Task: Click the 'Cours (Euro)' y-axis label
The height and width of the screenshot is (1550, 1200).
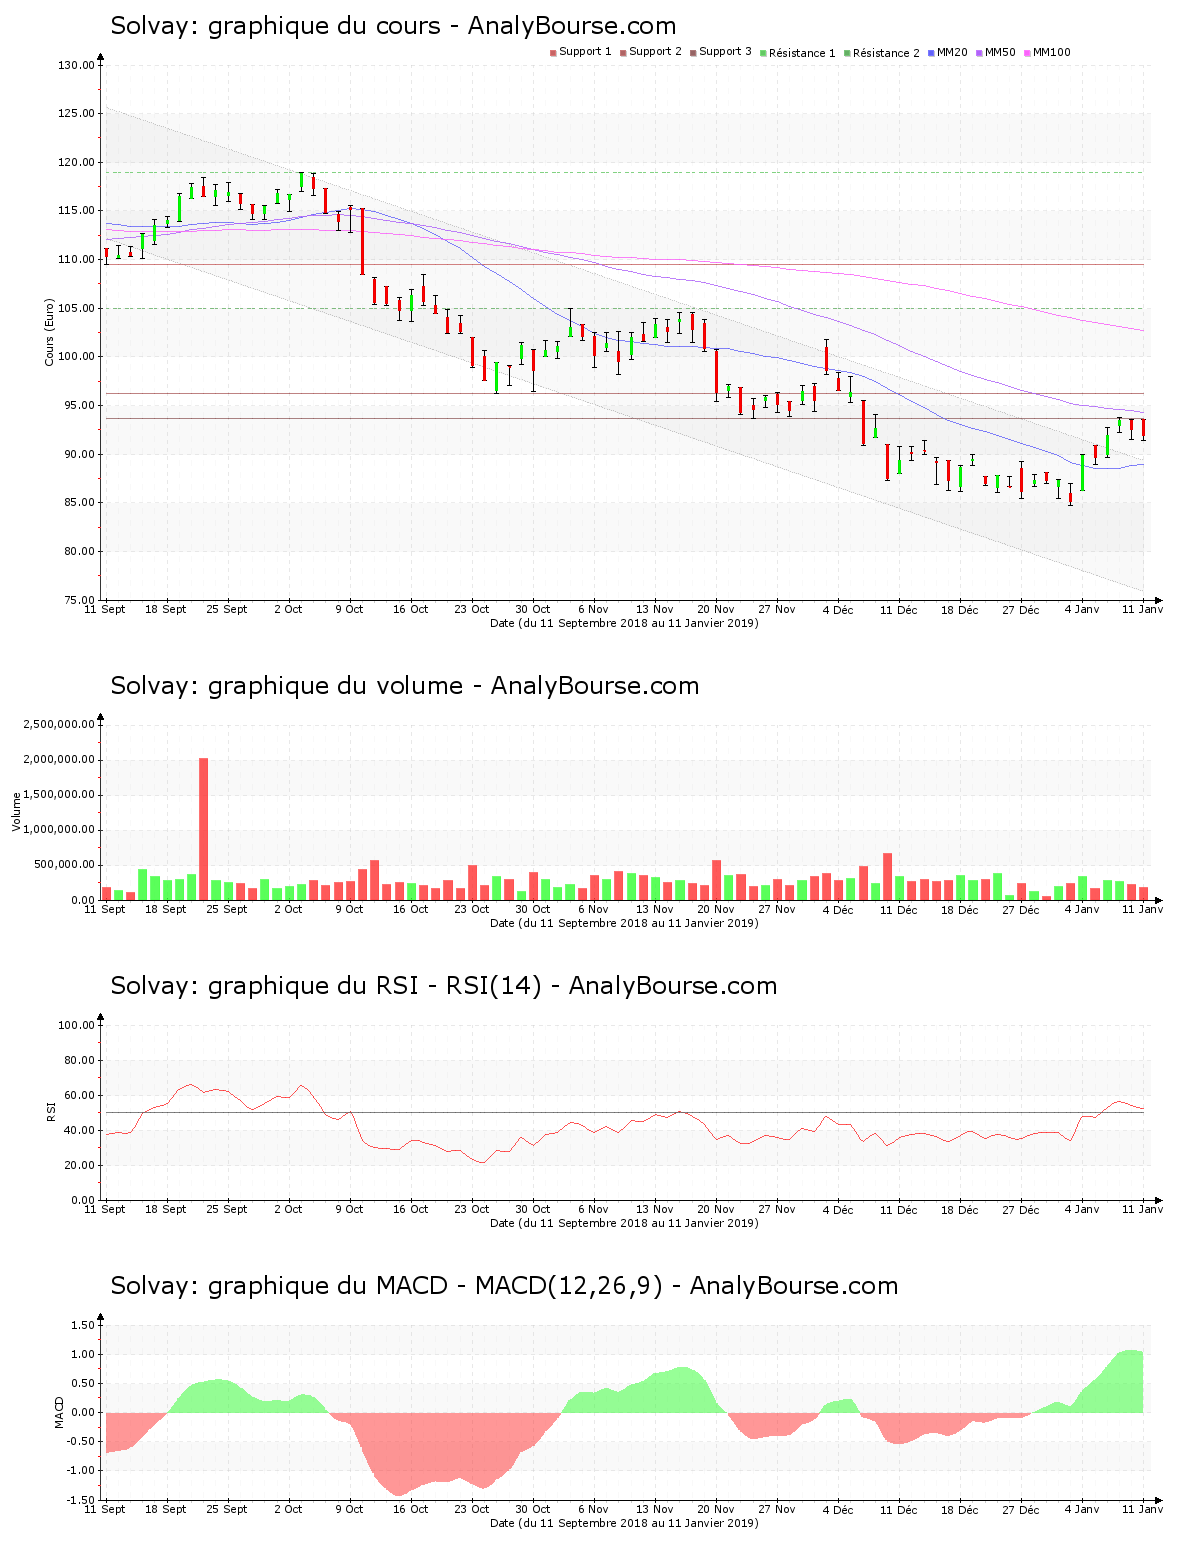Action: tap(49, 332)
